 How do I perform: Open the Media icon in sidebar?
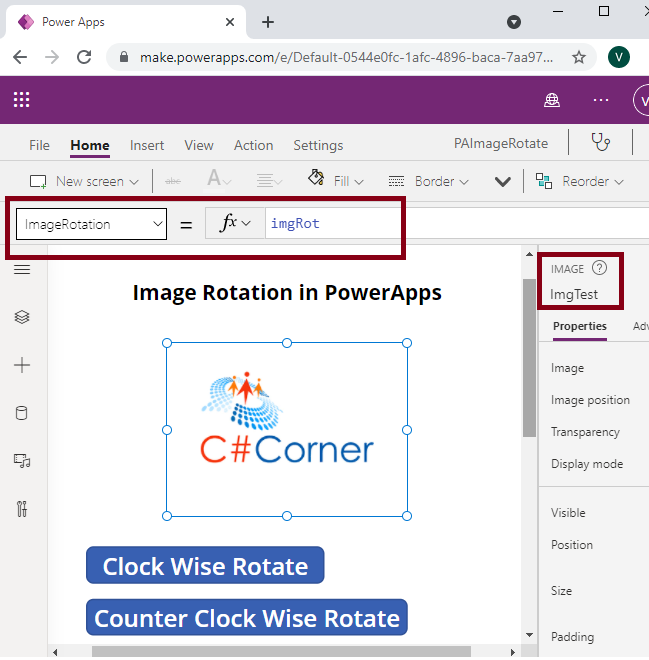(22, 461)
